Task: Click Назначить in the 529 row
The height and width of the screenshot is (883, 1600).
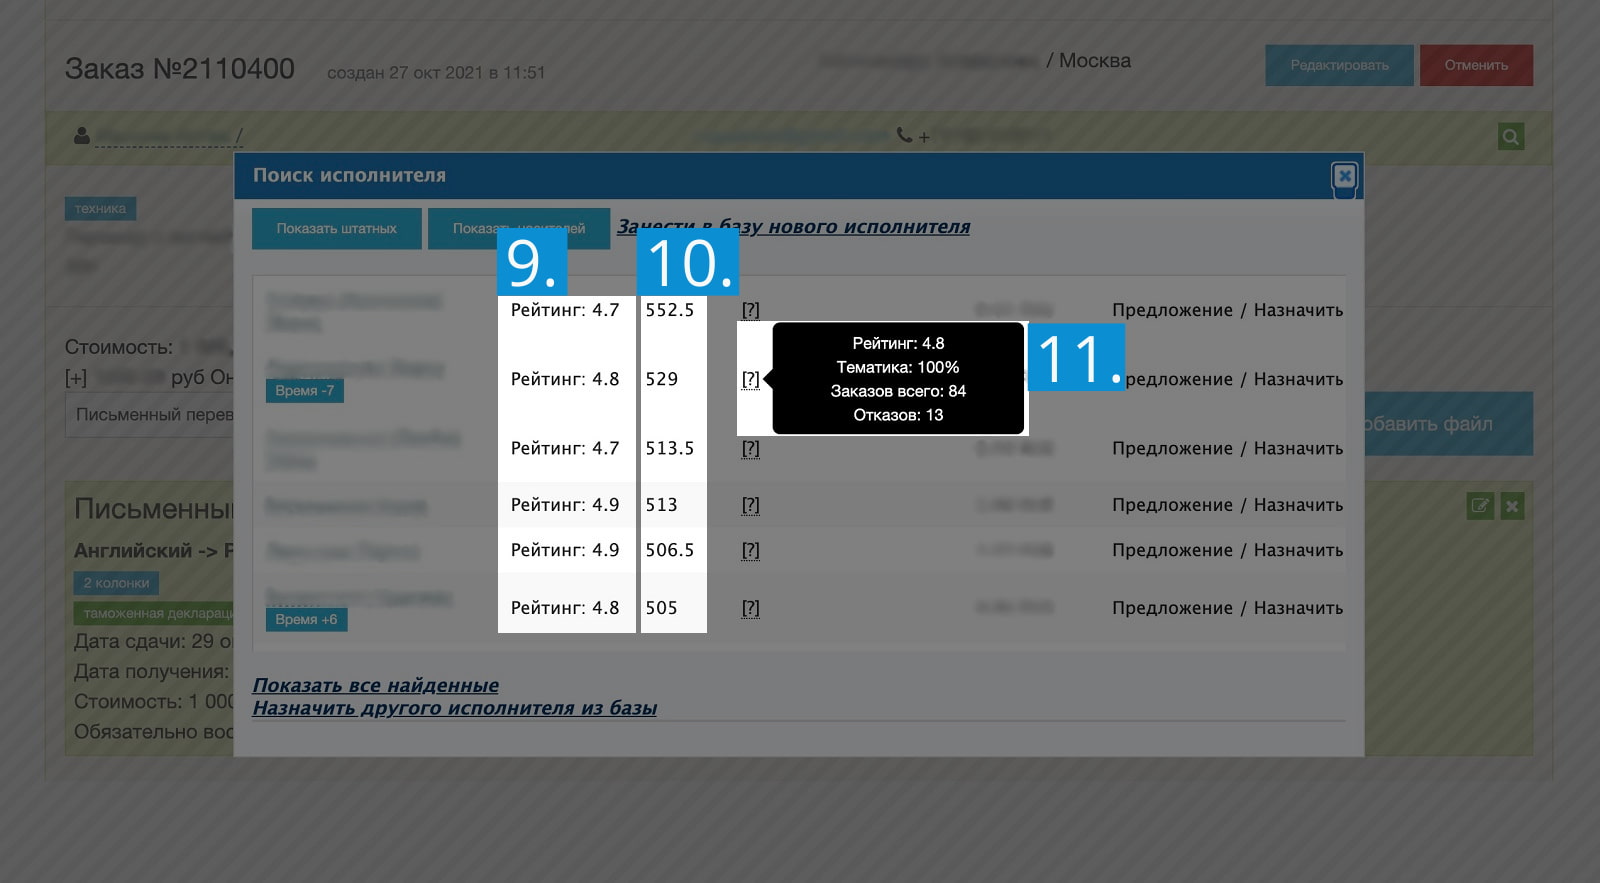Action: 1298,379
